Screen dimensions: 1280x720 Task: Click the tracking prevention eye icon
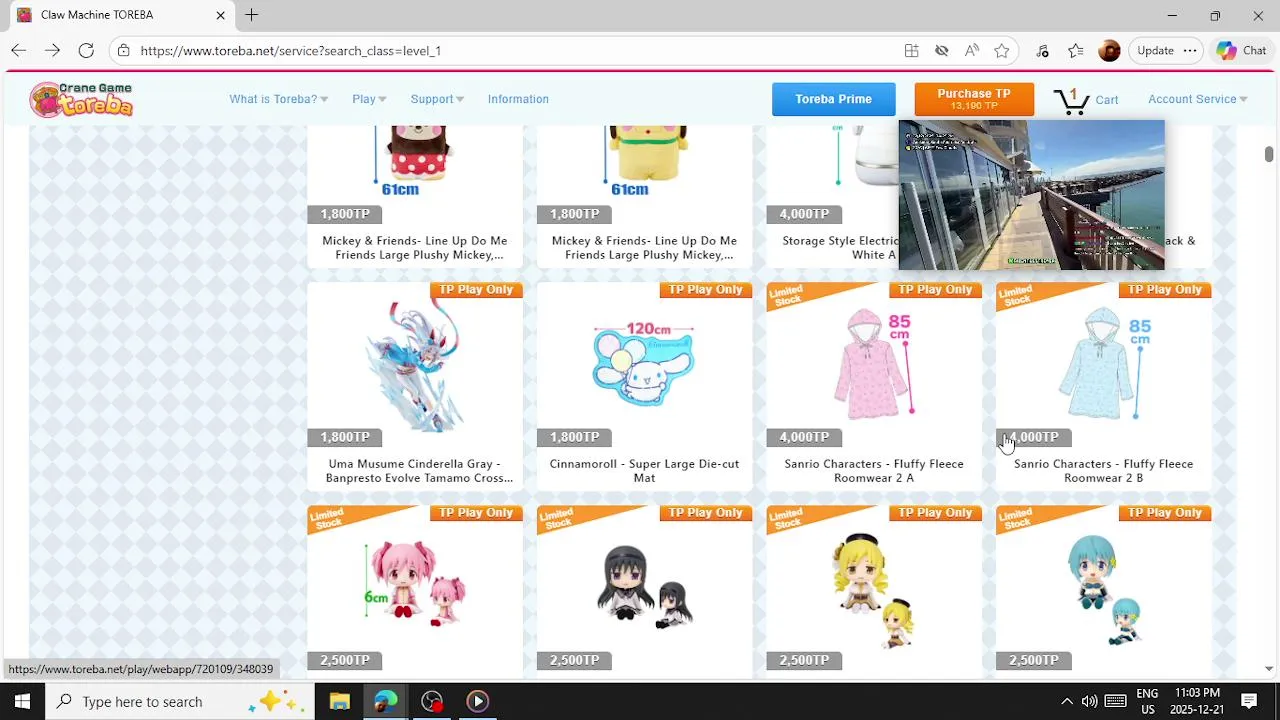point(941,50)
